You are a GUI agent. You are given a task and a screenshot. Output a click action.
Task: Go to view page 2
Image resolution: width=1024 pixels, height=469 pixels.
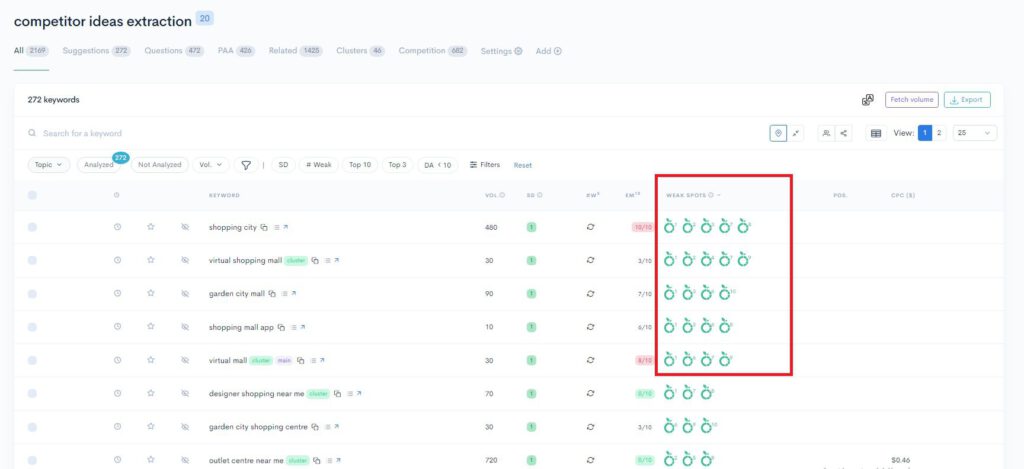tap(939, 133)
